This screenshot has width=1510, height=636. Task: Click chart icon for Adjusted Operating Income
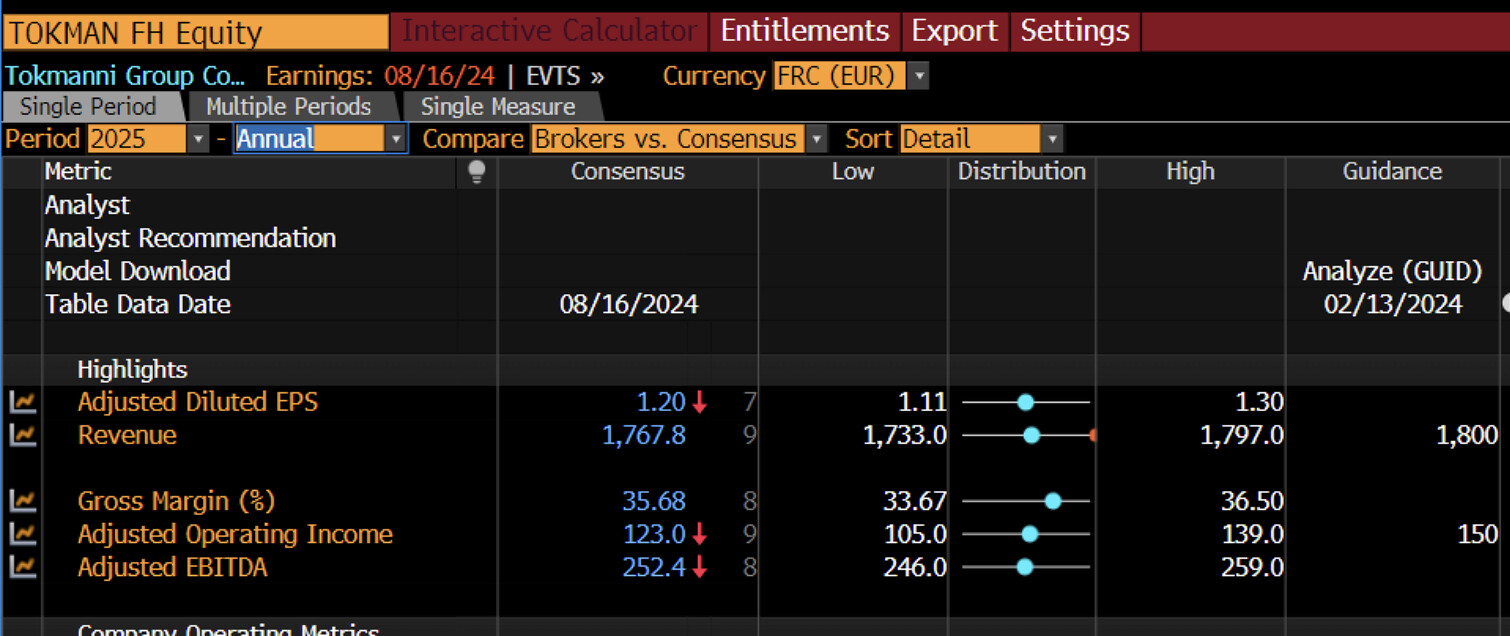(x=22, y=534)
